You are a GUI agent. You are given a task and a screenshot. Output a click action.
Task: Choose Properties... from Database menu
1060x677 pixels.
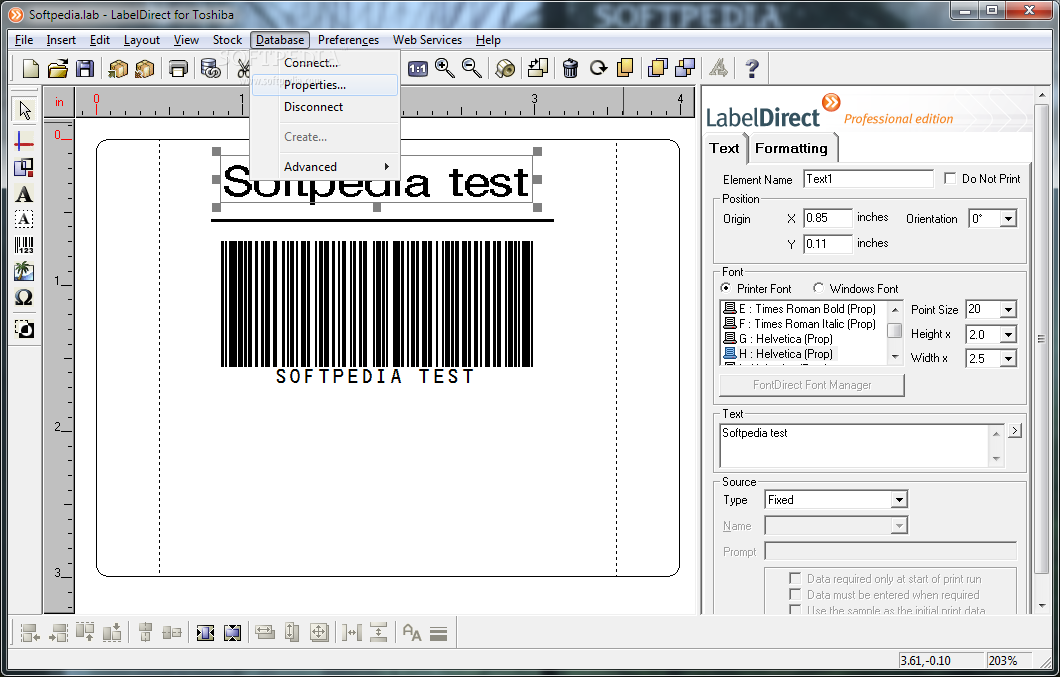pos(326,85)
